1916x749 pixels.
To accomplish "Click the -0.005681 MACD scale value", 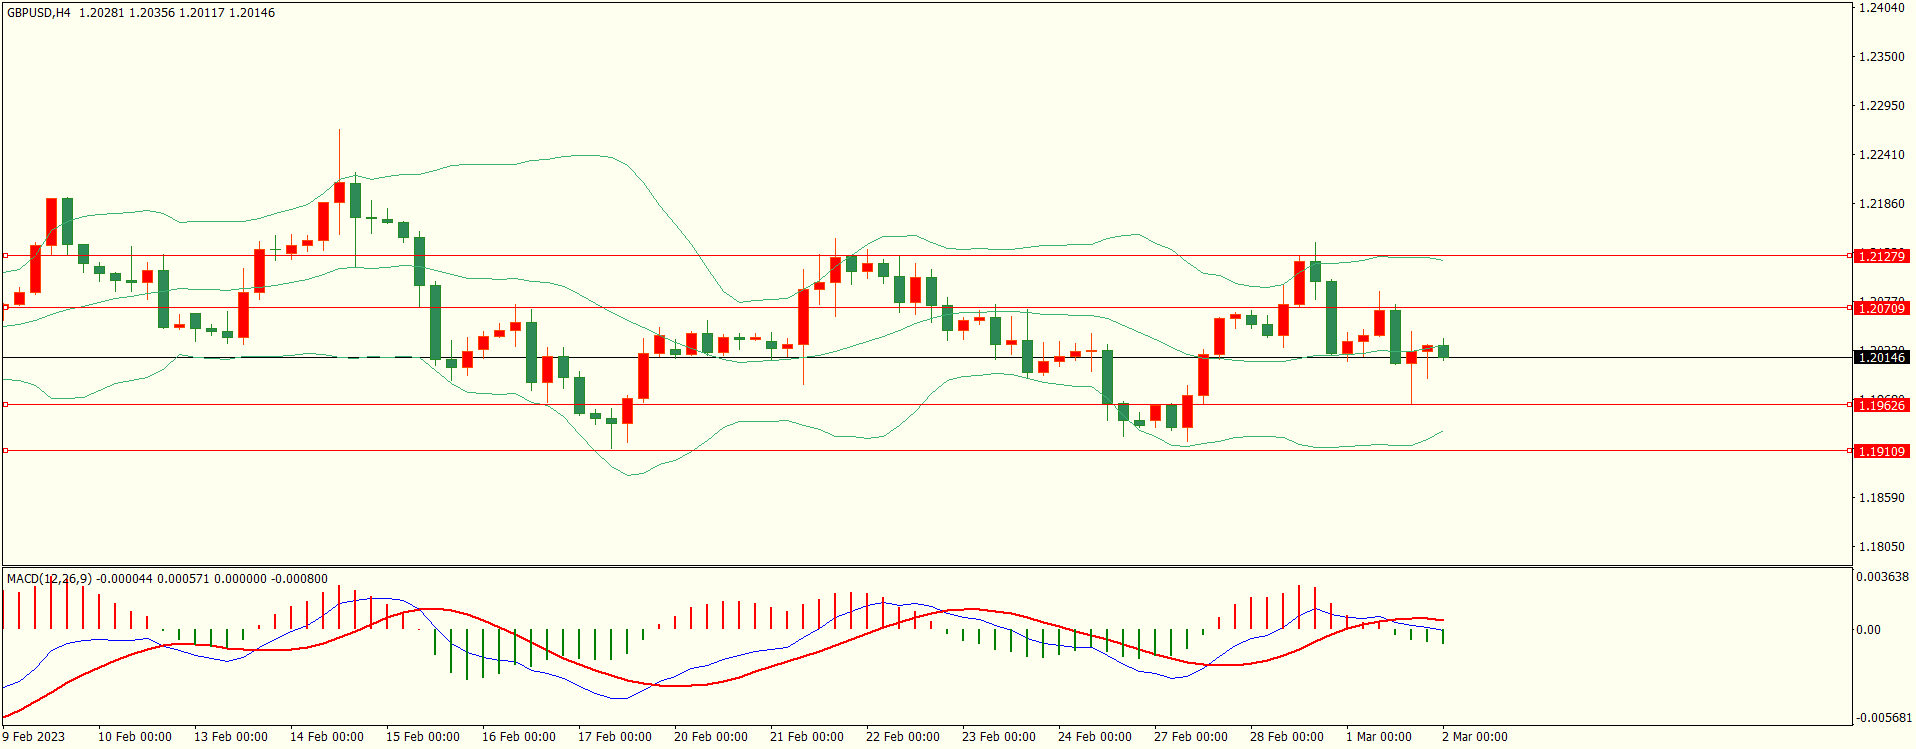I will 1884,718.
